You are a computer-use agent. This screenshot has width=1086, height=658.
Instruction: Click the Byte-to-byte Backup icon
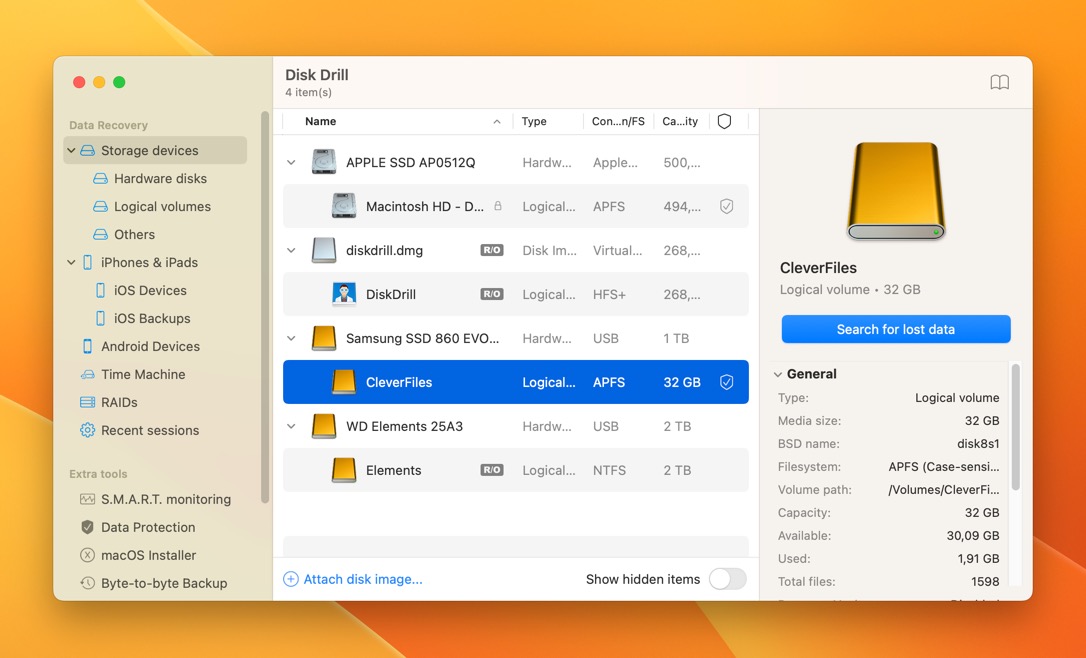pyautogui.click(x=87, y=583)
